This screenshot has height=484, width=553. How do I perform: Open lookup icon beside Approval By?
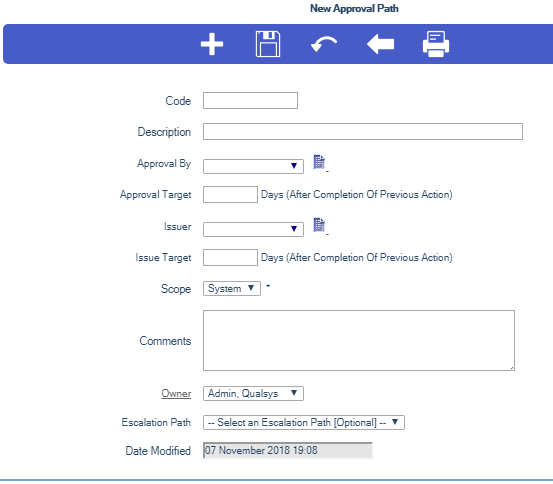319,162
